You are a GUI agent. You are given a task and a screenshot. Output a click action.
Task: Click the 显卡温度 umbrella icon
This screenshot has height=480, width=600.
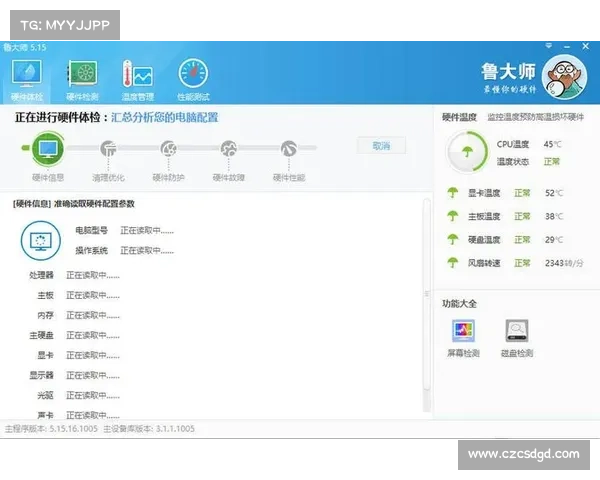[453, 193]
